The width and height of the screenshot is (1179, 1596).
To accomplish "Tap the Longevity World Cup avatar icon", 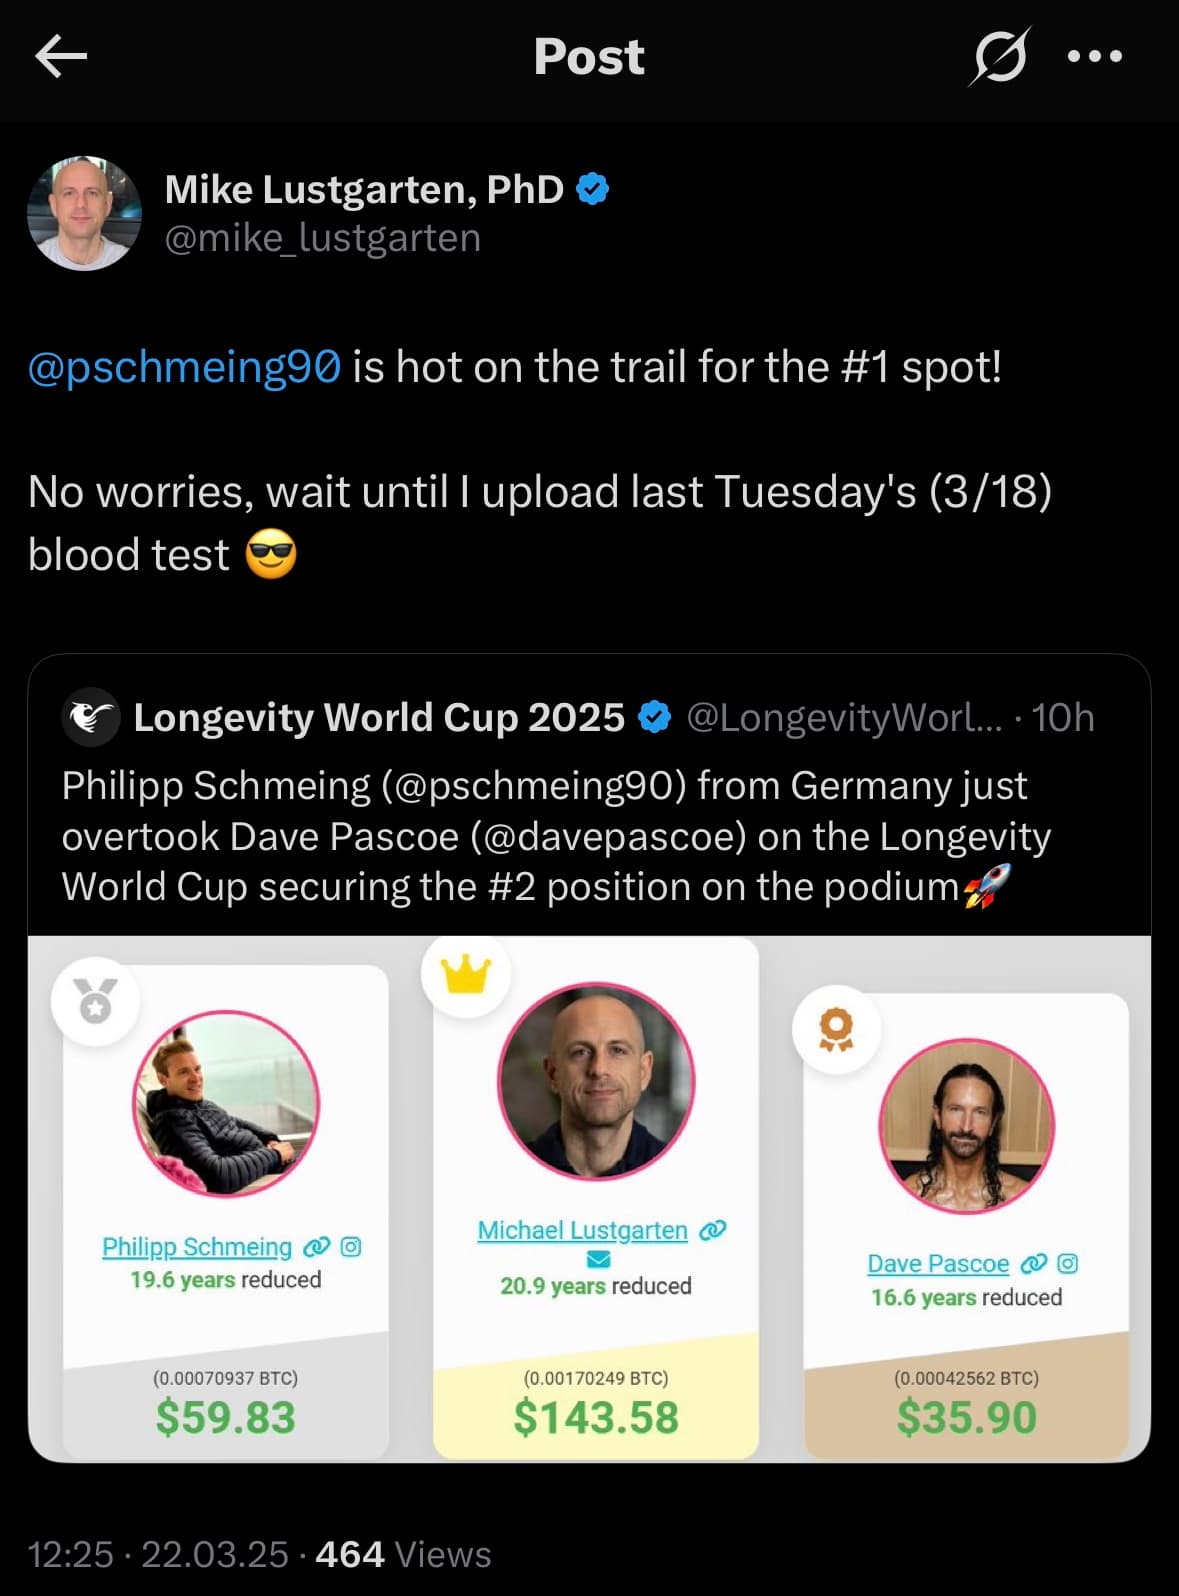I will pos(91,717).
